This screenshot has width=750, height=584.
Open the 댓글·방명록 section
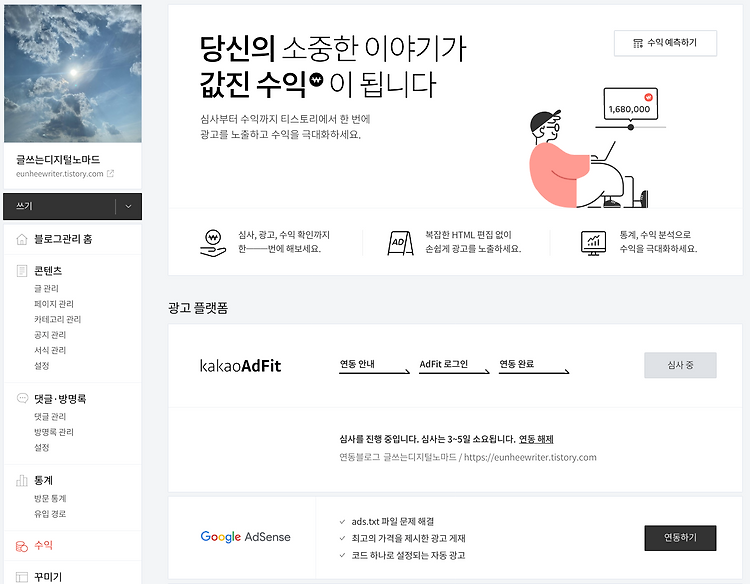[60, 398]
